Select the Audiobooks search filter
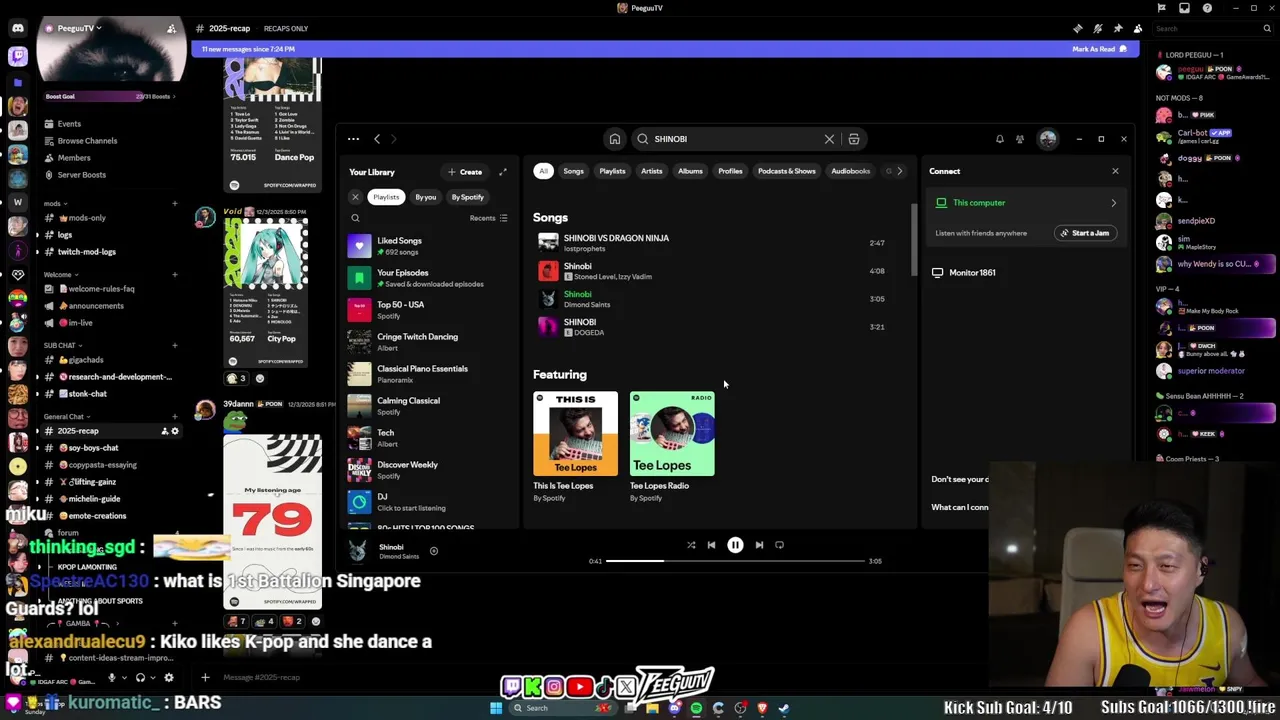 (850, 171)
